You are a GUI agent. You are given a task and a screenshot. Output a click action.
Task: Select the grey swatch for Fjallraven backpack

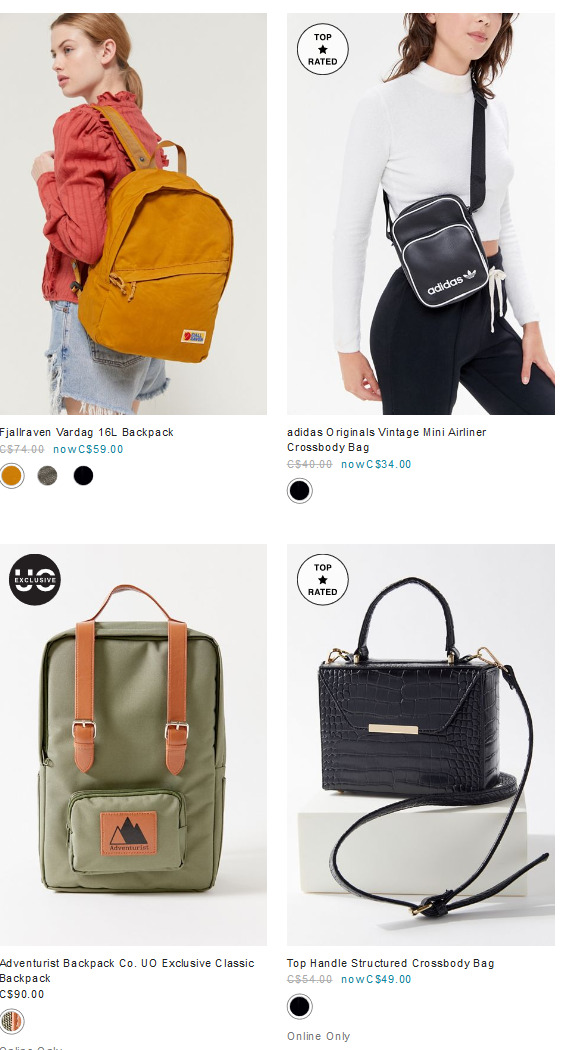(x=47, y=475)
